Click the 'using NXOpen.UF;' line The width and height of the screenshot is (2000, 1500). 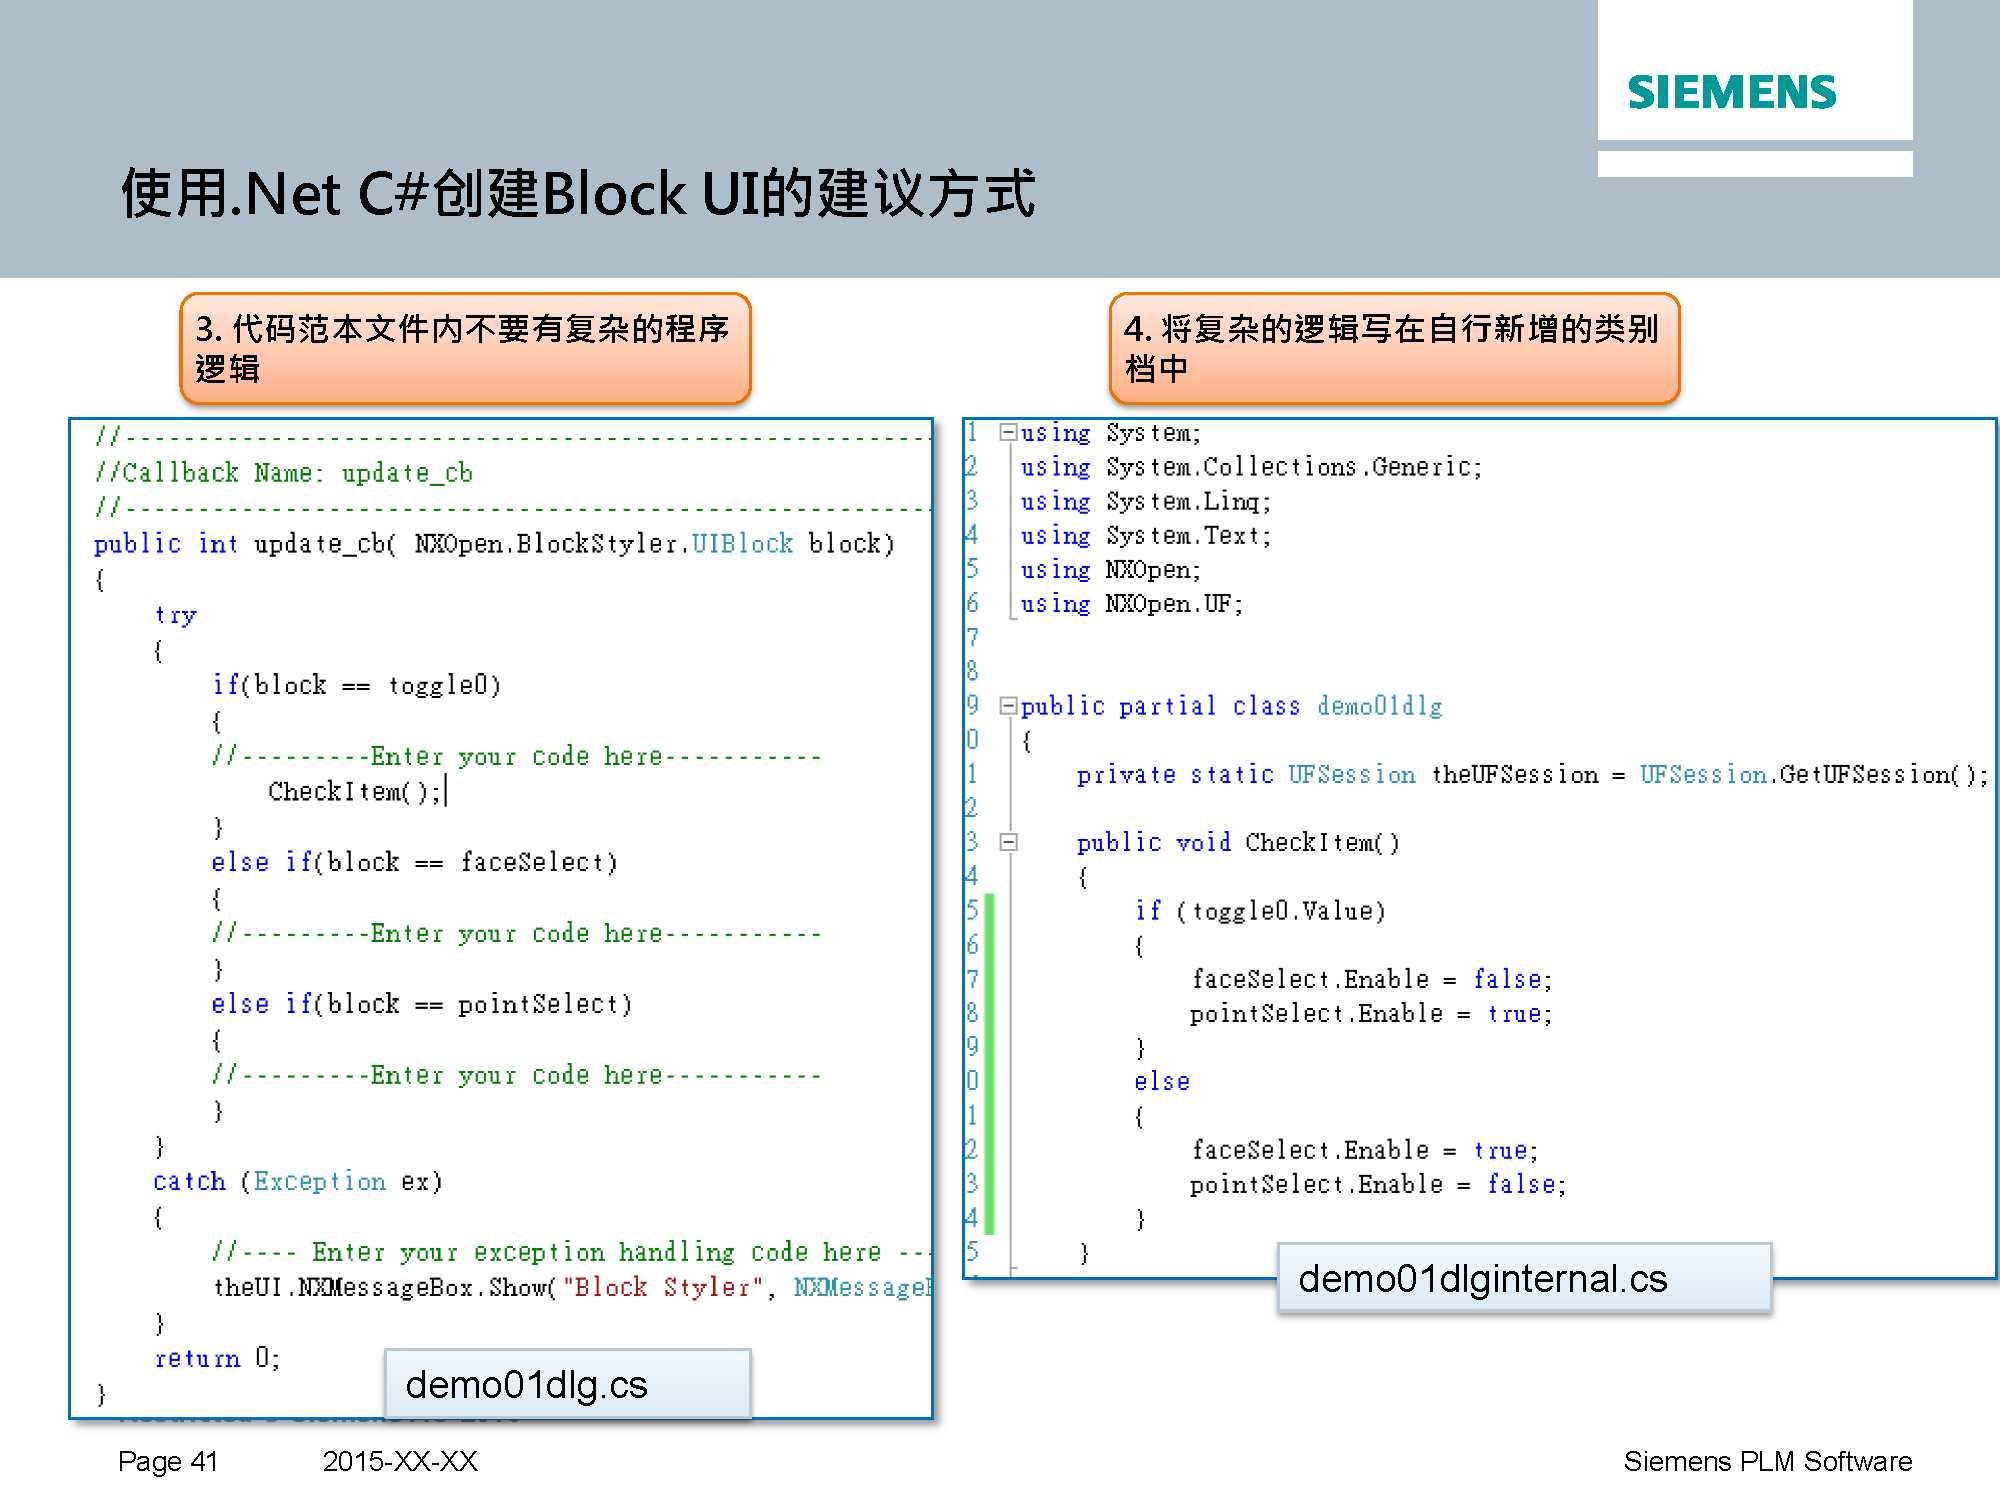(1132, 604)
